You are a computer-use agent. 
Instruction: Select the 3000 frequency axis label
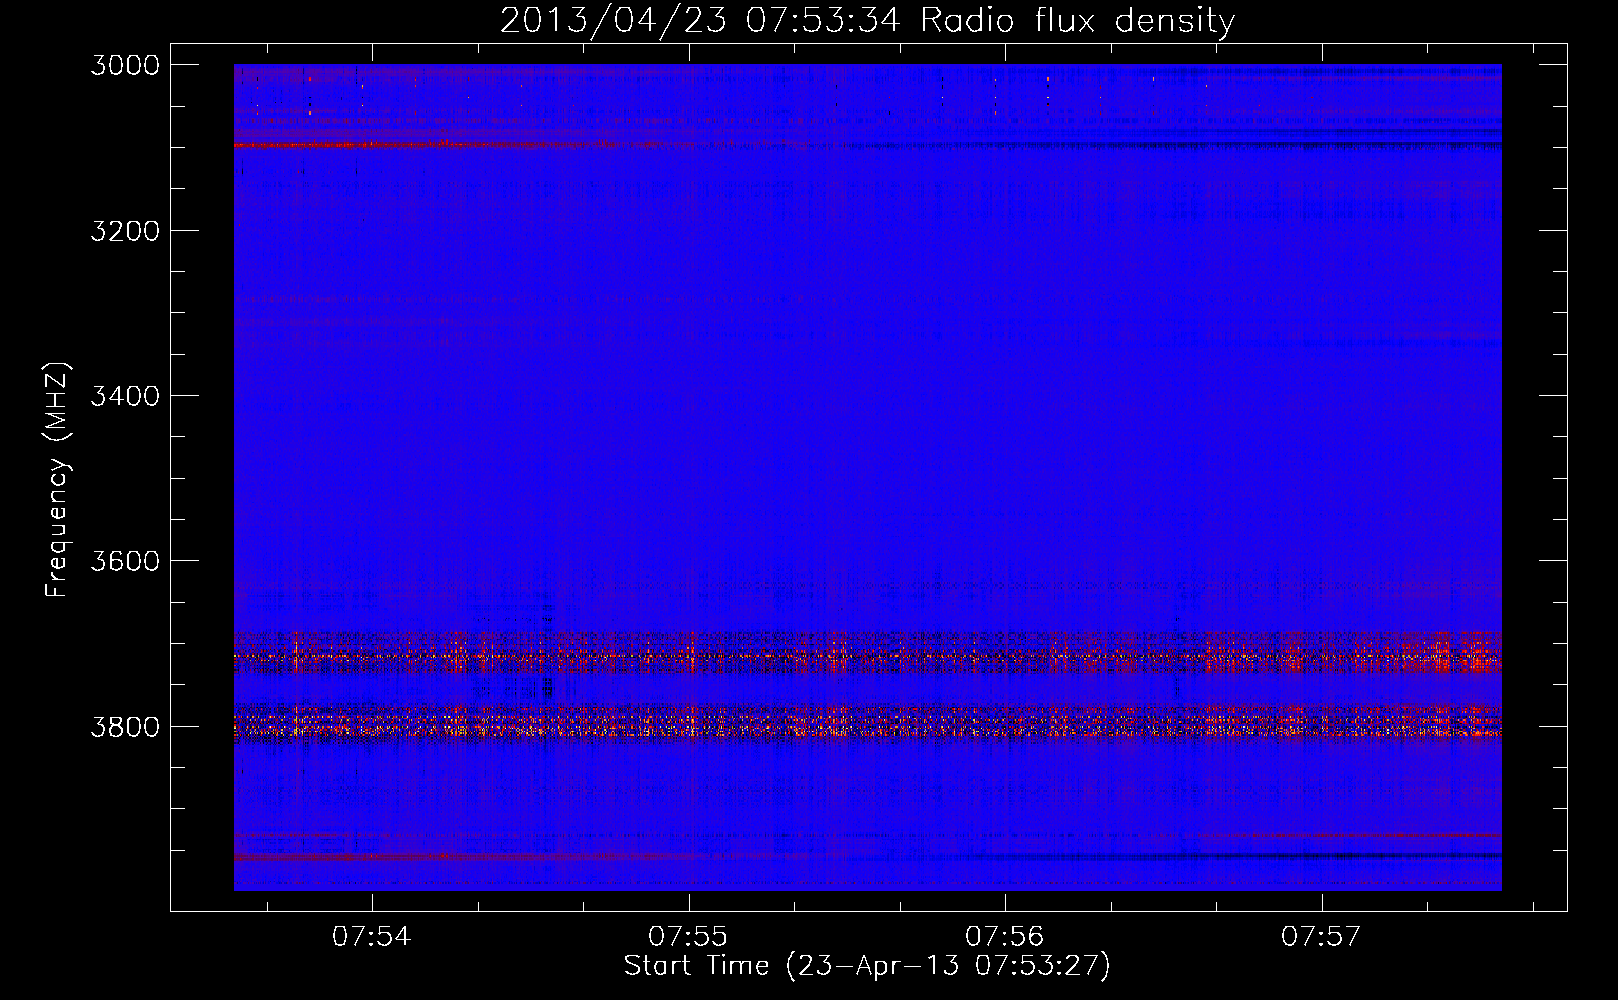pyautogui.click(x=125, y=65)
